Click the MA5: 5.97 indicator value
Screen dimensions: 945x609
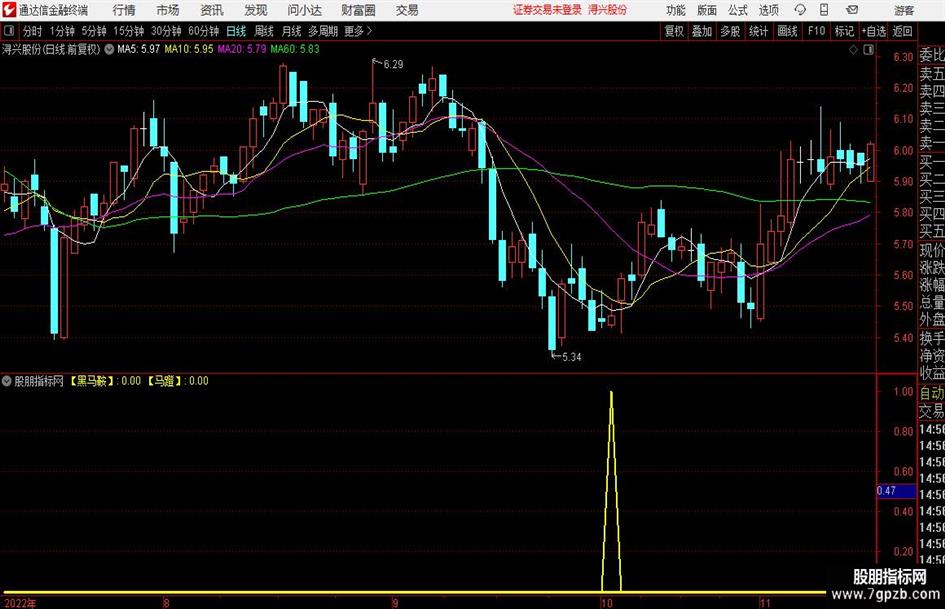[x=138, y=49]
